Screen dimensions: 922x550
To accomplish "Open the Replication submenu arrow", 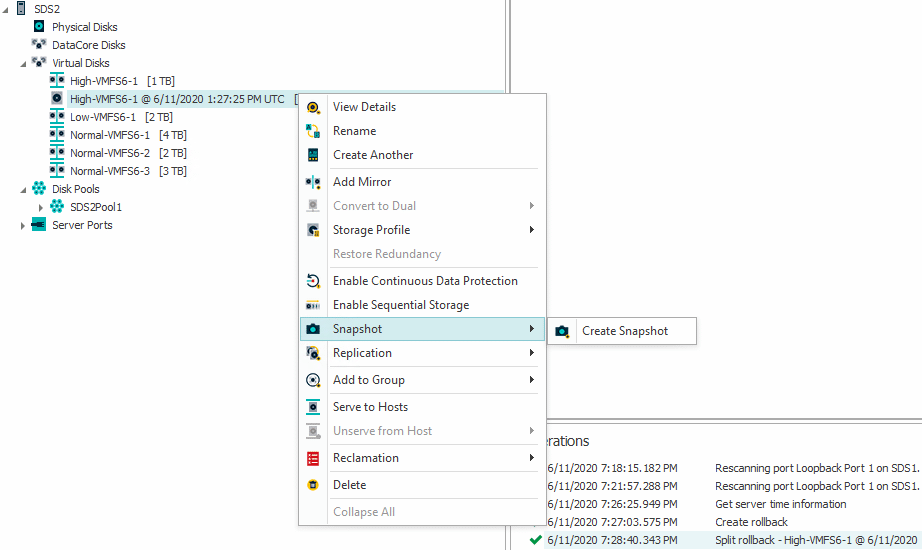I will pyautogui.click(x=532, y=352).
